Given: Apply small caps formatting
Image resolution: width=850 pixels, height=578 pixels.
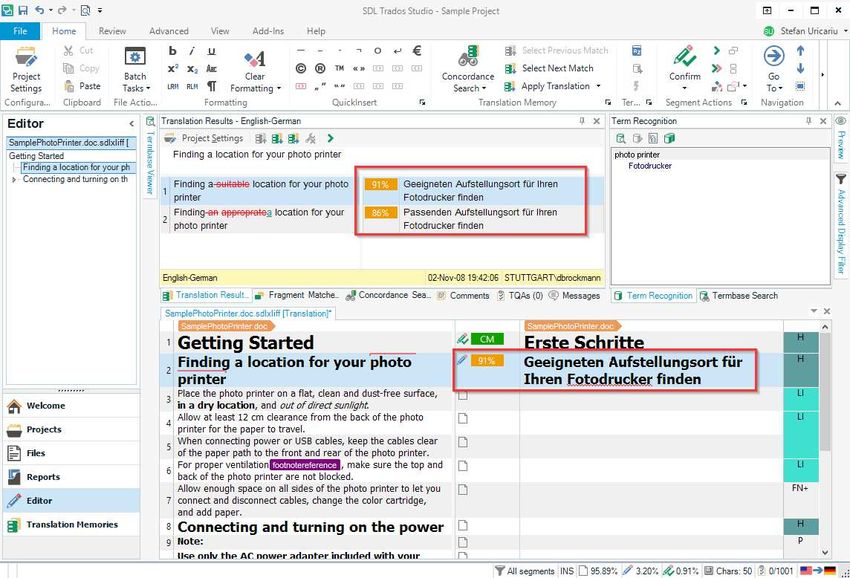Looking at the screenshot, I should pyautogui.click(x=211, y=68).
